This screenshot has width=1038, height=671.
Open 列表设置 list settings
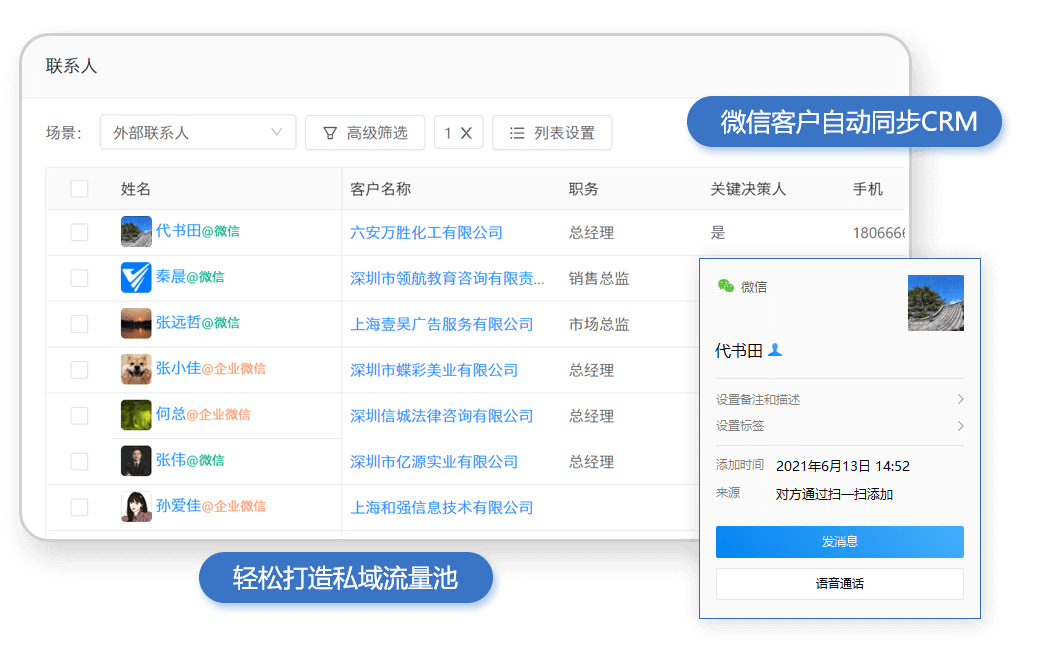click(x=551, y=133)
